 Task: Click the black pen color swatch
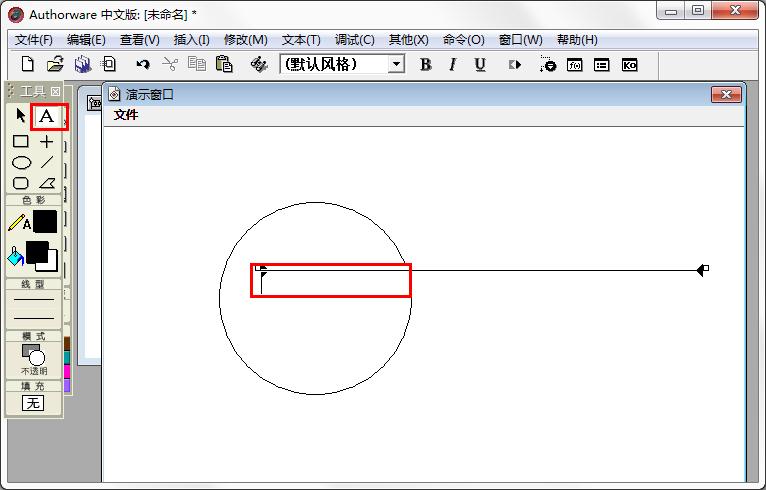tap(45, 222)
